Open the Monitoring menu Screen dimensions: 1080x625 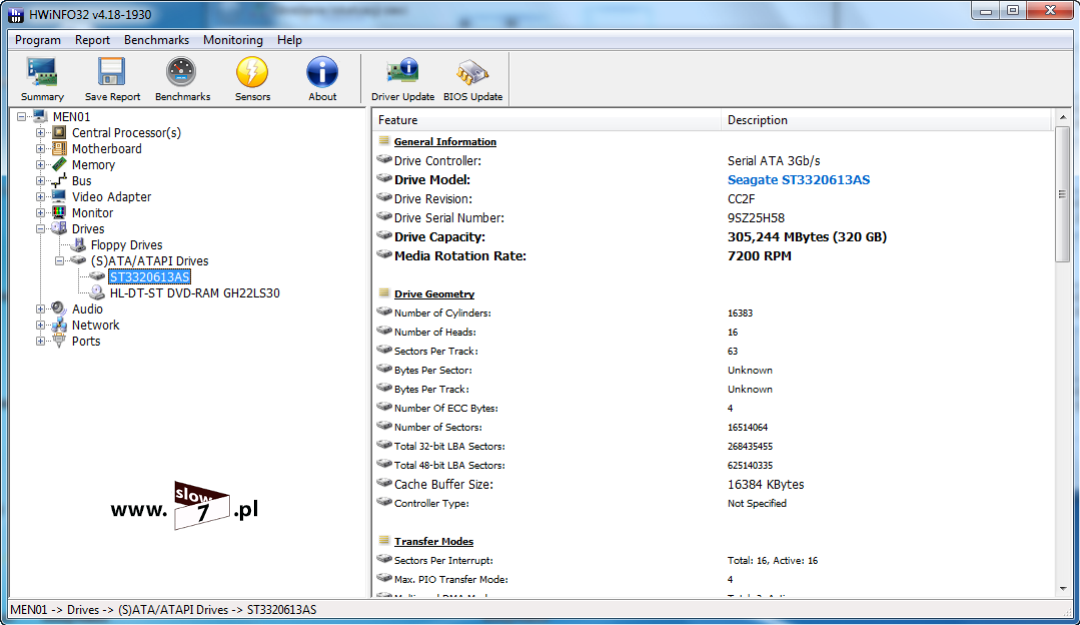coord(233,40)
